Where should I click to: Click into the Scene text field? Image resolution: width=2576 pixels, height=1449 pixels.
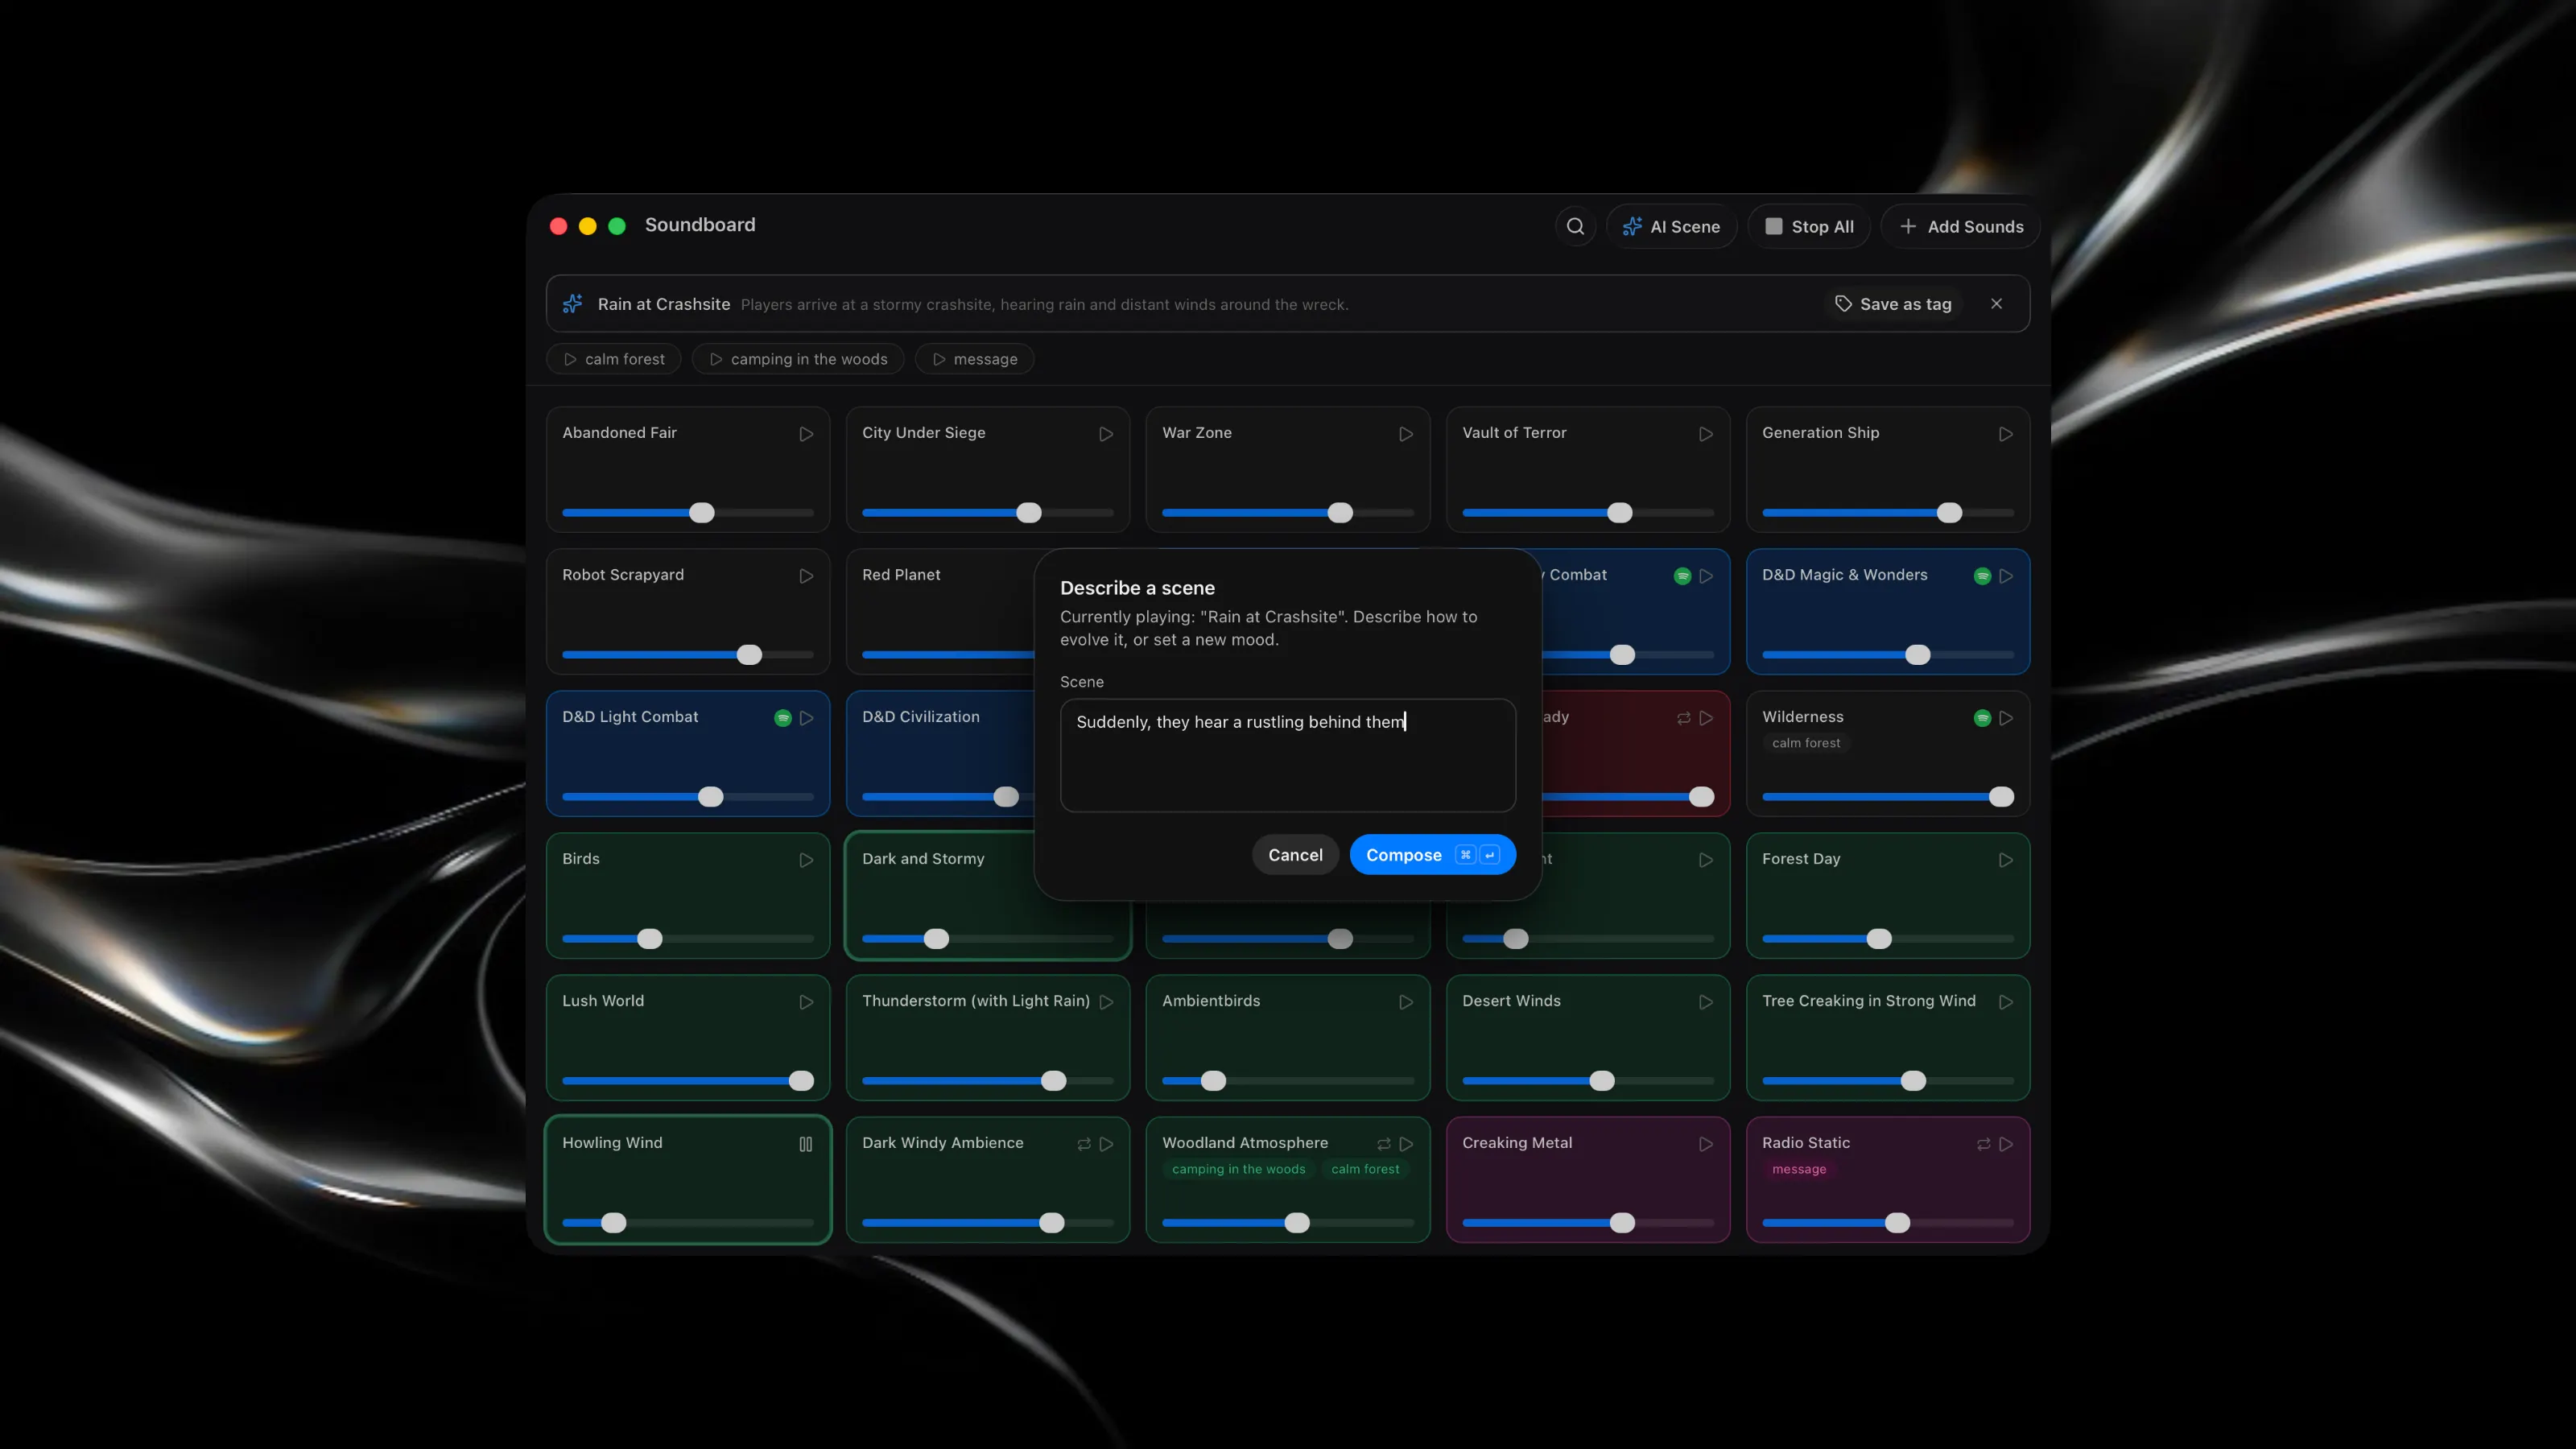point(1288,755)
